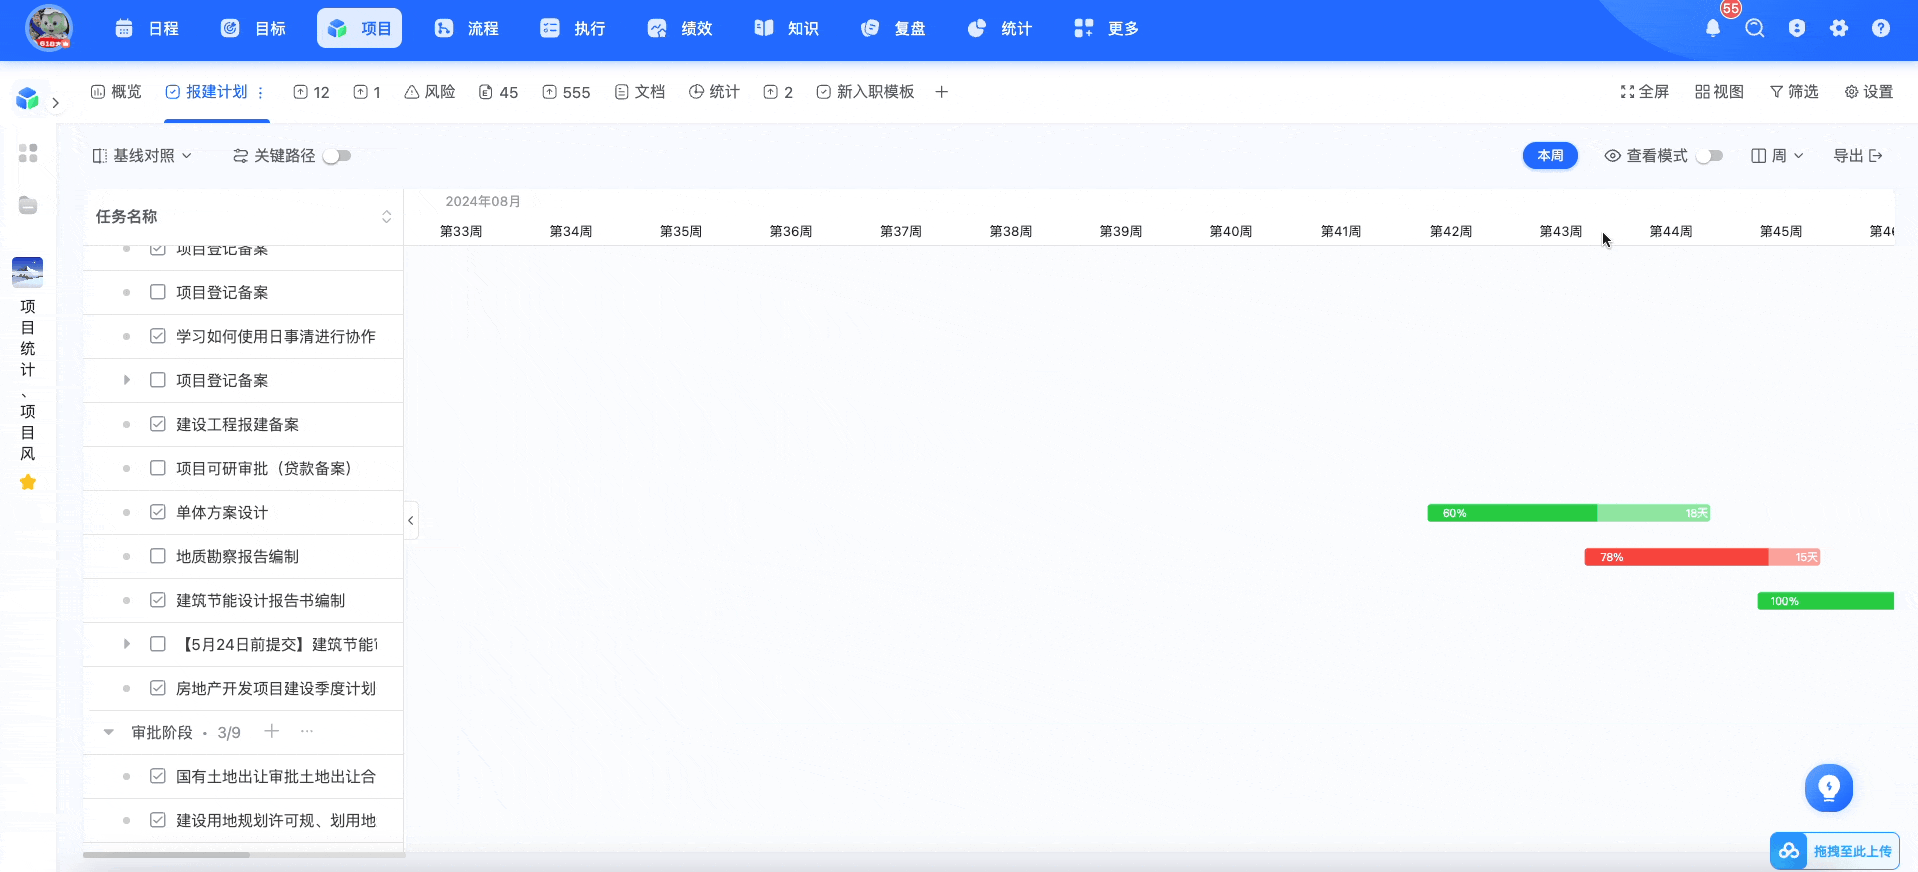This screenshot has width=1918, height=872.
Task: Open the 视图 view options
Action: pos(1720,92)
